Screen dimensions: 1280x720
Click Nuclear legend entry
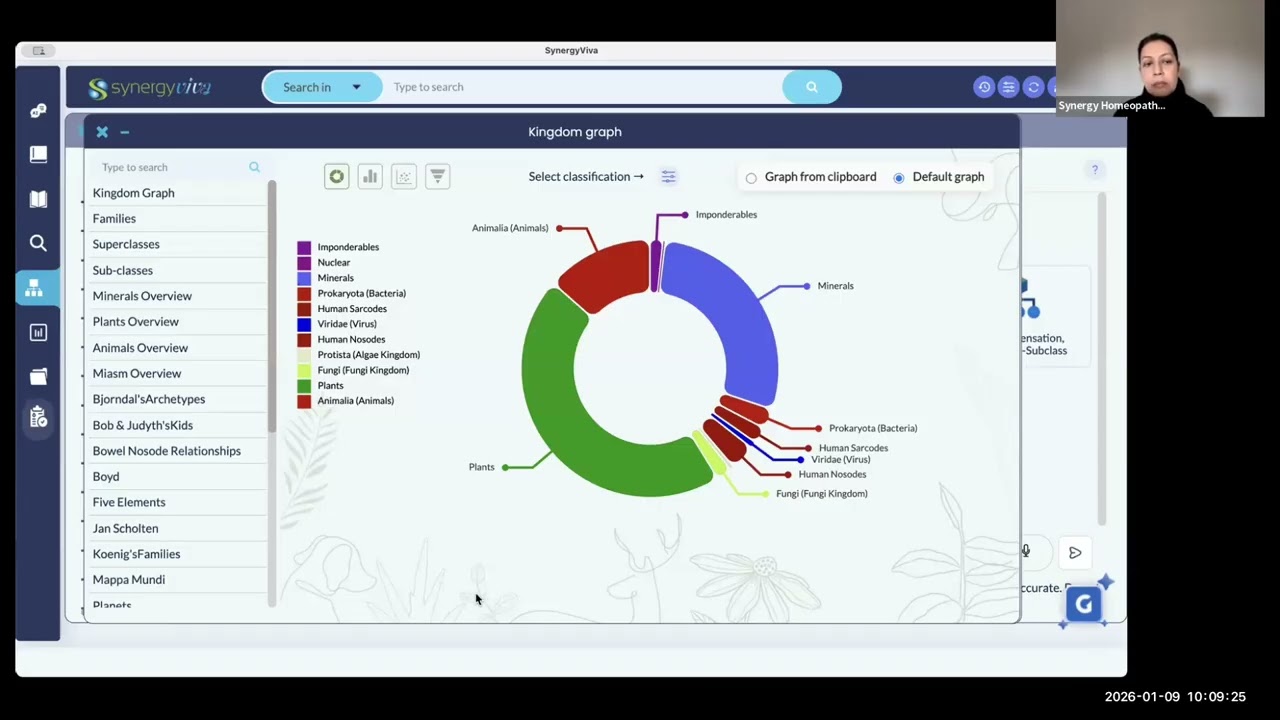334,263
